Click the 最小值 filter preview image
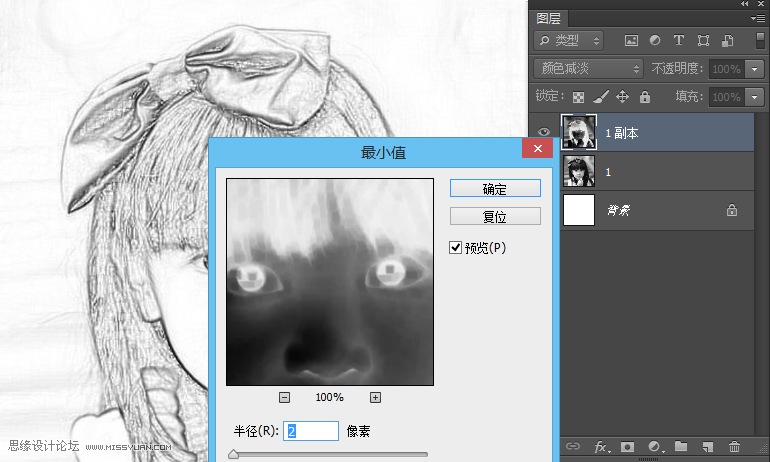Viewport: 770px width, 462px height. (330, 282)
